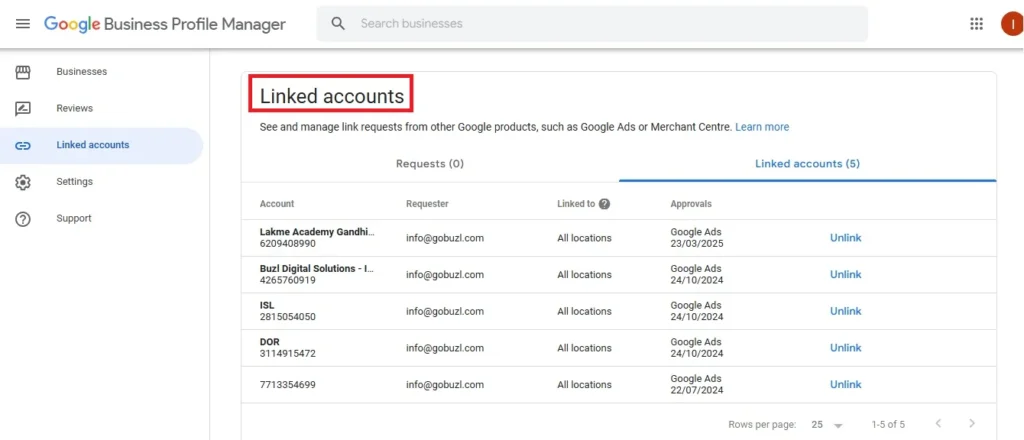Click the search magnifier icon

338,24
